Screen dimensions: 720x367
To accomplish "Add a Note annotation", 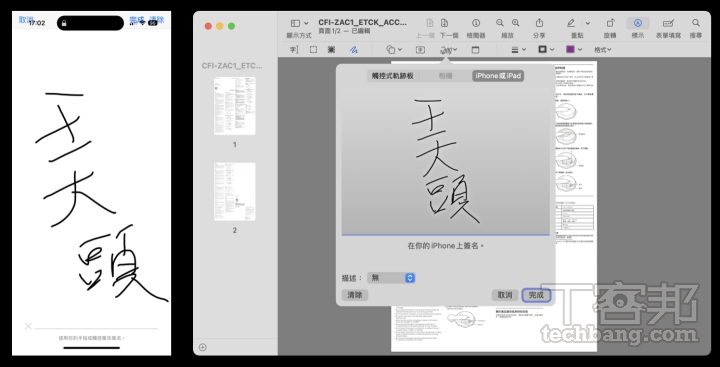I will [x=475, y=50].
